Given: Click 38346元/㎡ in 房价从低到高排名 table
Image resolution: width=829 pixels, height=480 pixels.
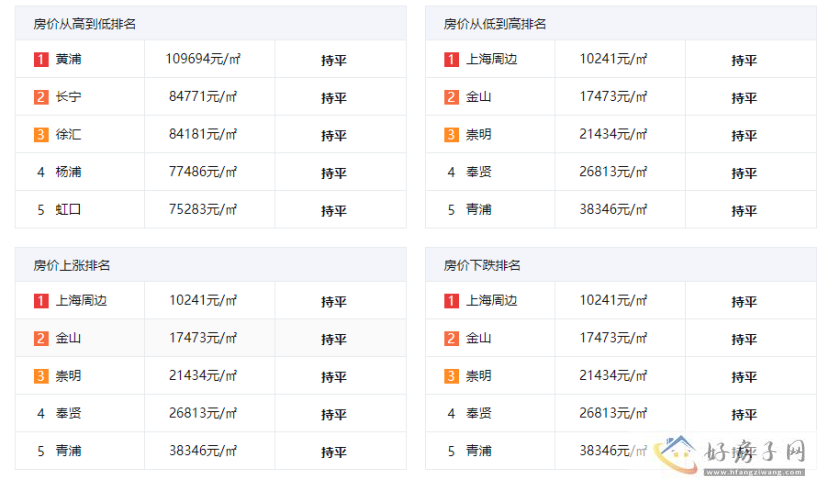Looking at the screenshot, I should 613,209.
